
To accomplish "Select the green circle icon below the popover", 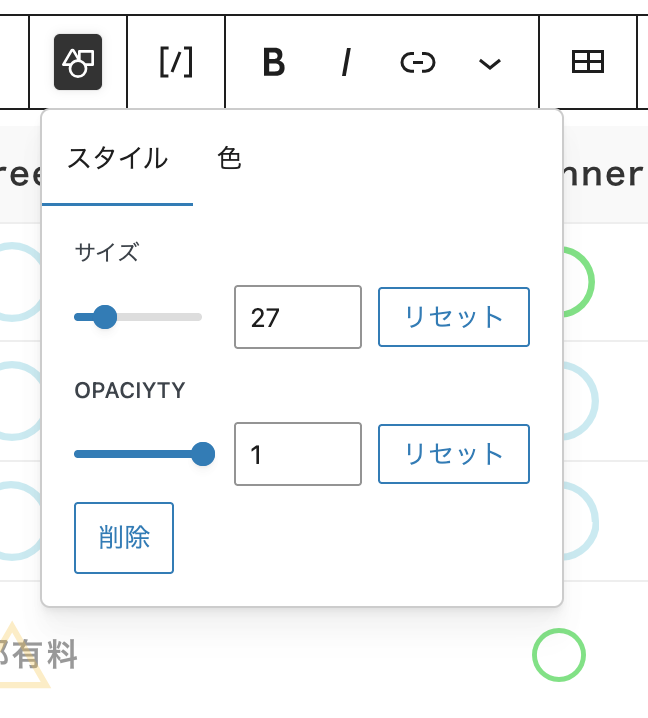I will click(558, 655).
